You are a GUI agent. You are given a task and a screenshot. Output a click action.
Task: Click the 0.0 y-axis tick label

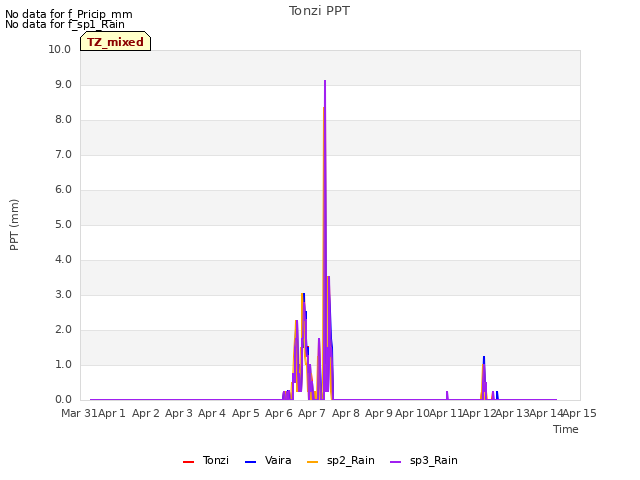click(x=63, y=400)
